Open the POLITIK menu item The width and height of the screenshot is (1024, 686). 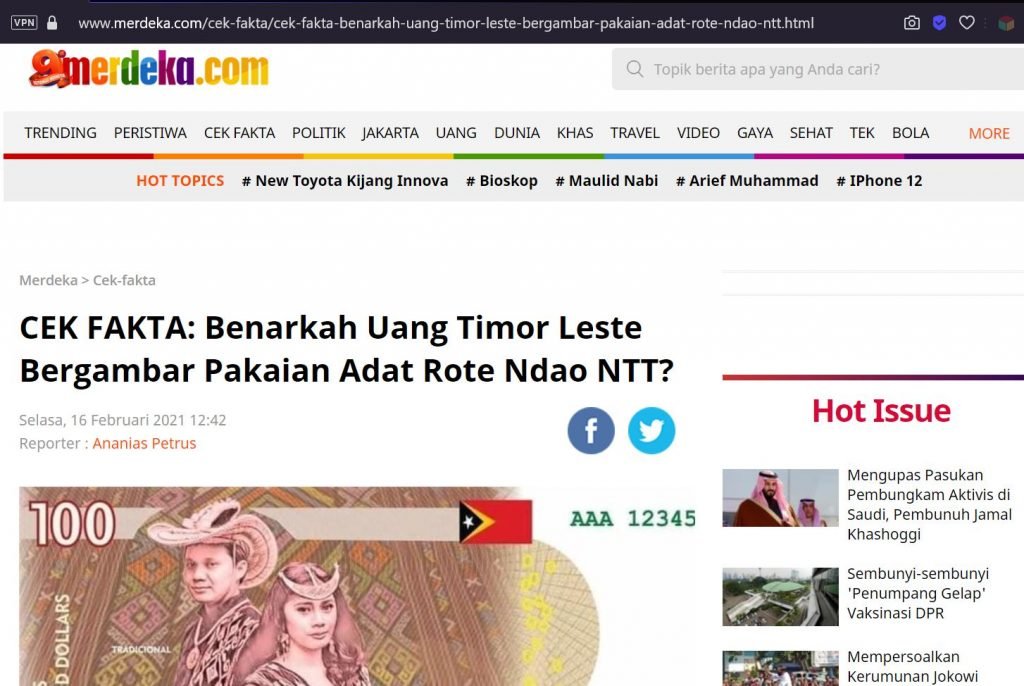(319, 133)
